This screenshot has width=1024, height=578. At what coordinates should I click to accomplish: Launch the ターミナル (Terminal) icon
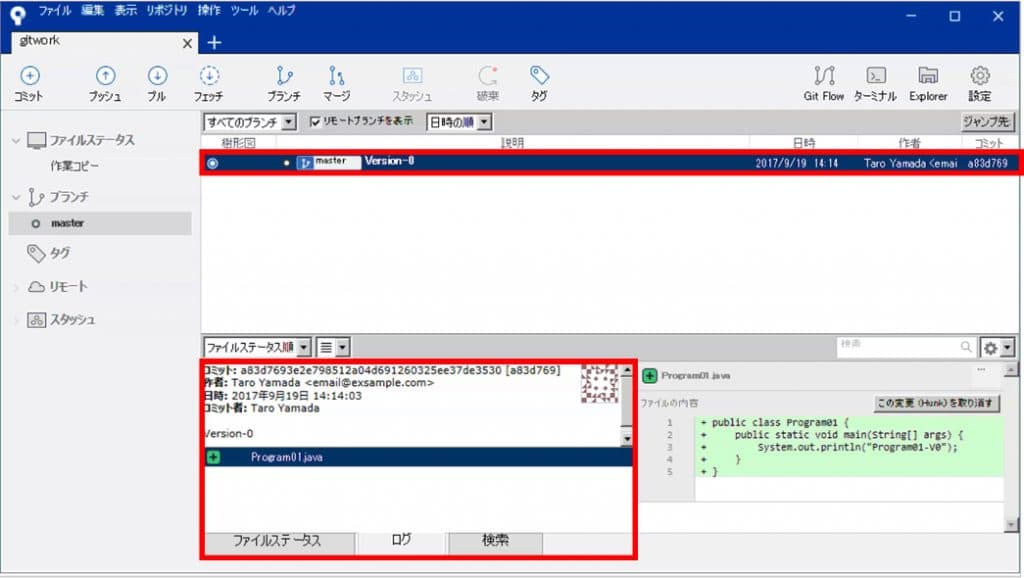pyautogui.click(x=875, y=82)
